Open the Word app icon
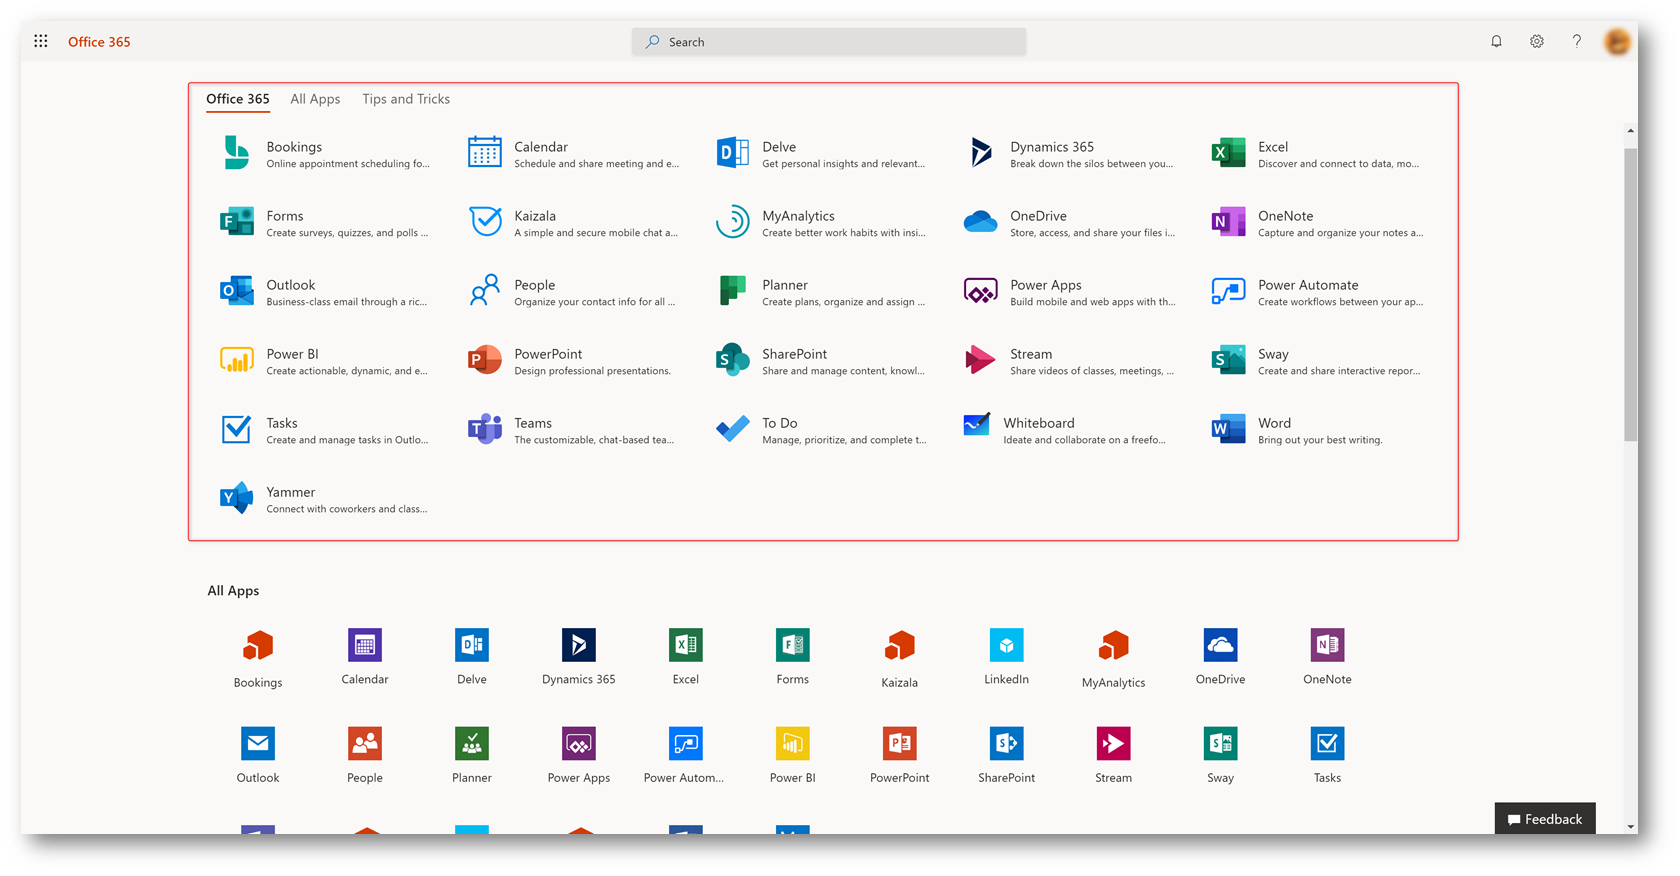This screenshot has width=1680, height=876. pyautogui.click(x=1228, y=429)
